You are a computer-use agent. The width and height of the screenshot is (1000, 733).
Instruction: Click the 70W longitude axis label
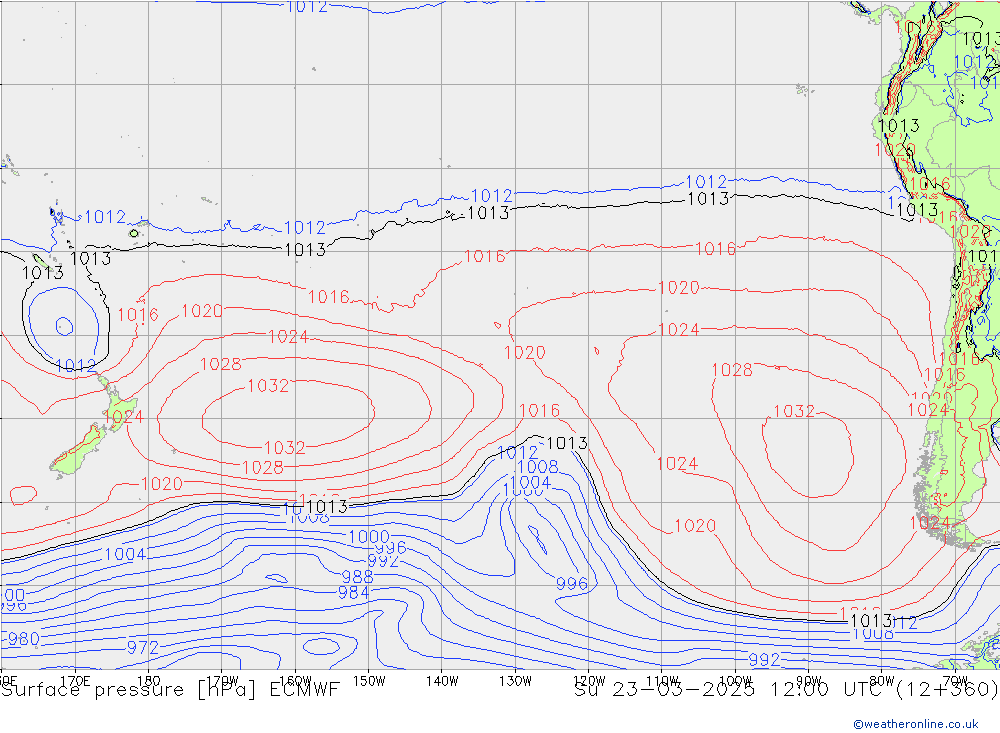[955, 681]
